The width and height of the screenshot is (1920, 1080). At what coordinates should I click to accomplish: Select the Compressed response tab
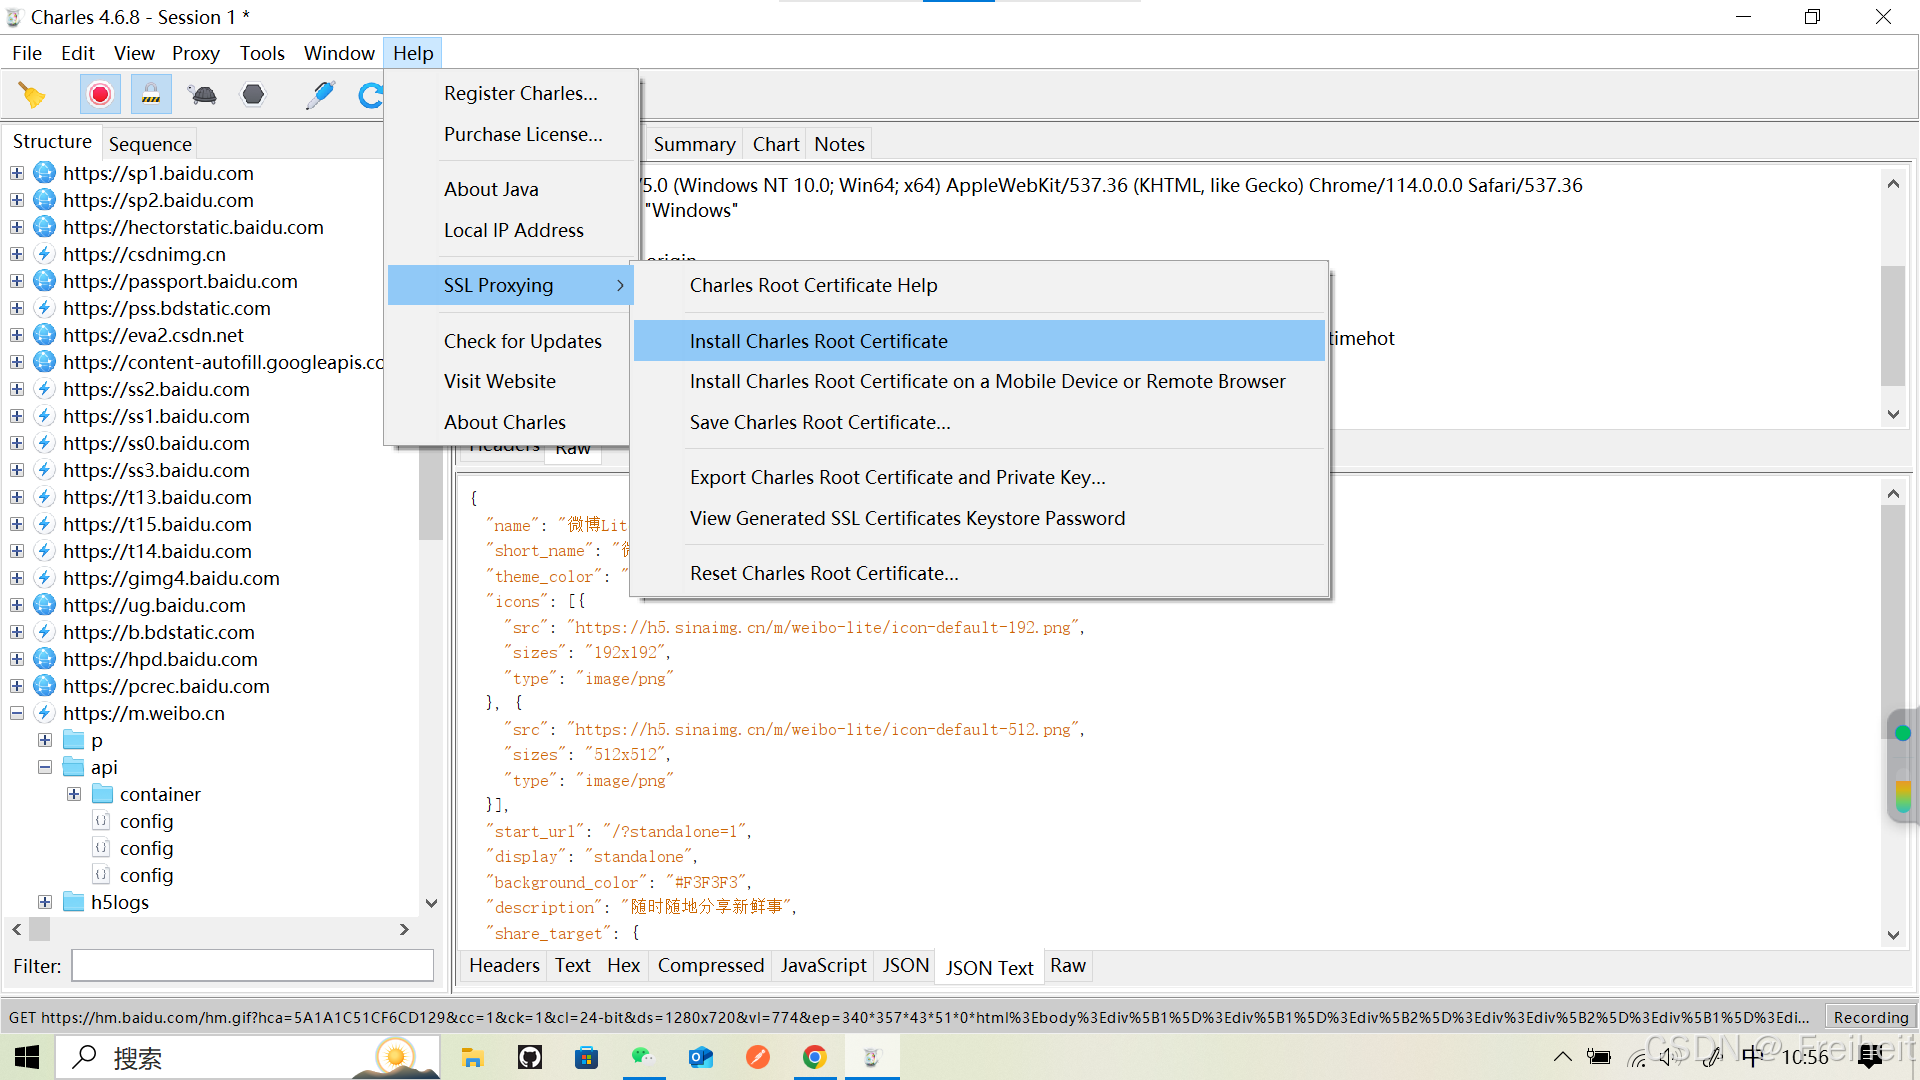point(711,965)
